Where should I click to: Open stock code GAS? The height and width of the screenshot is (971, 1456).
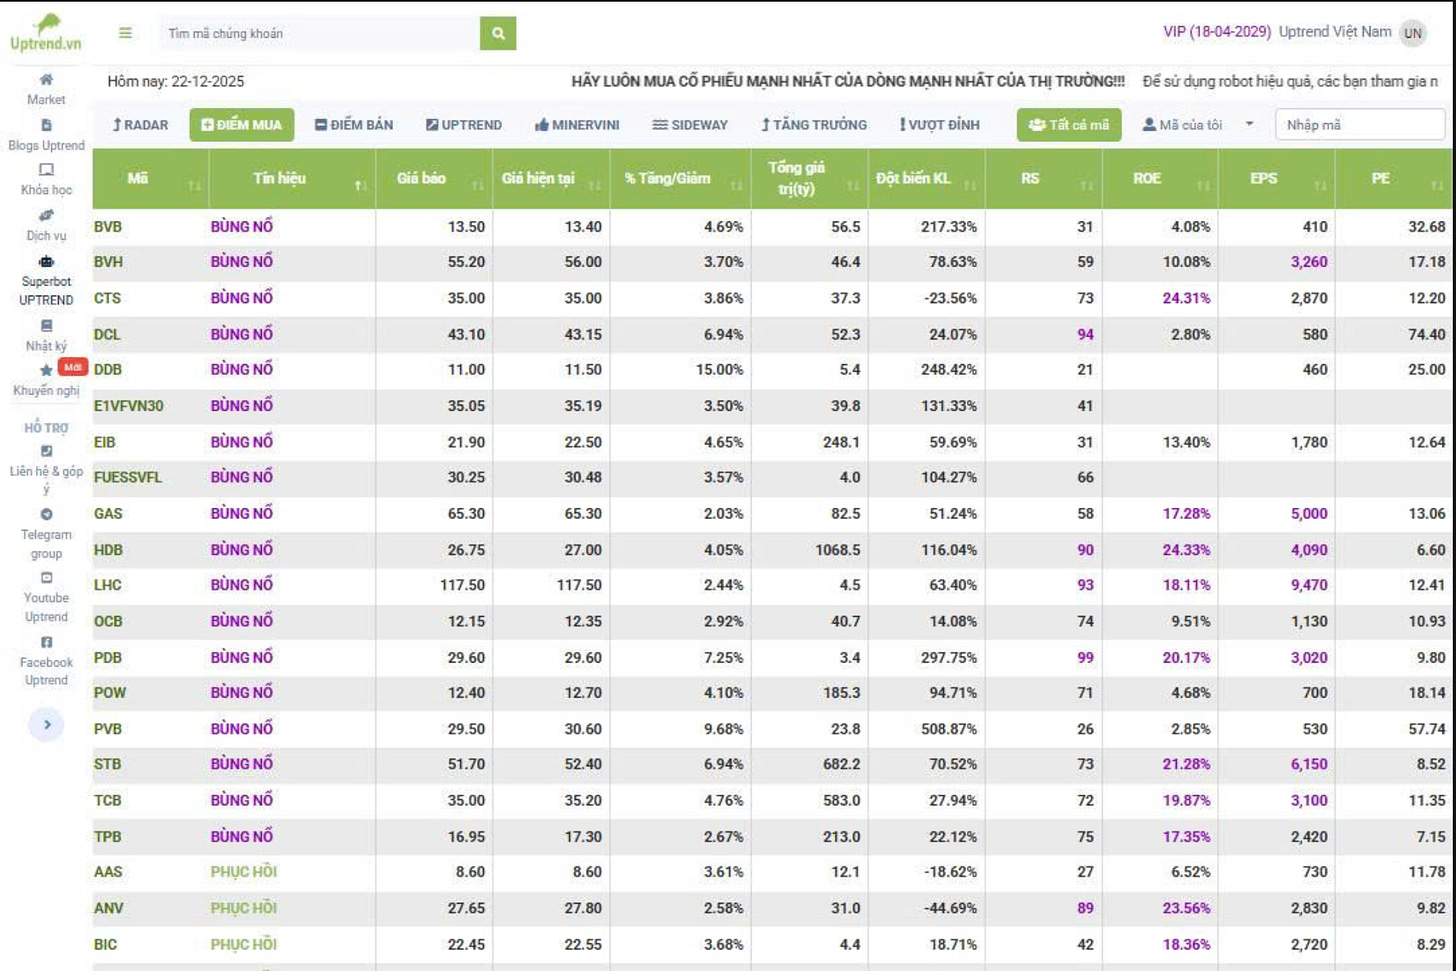[x=108, y=514]
